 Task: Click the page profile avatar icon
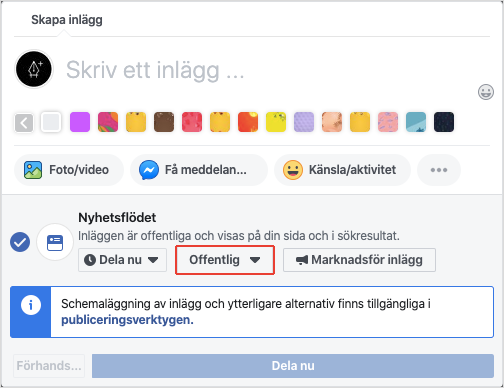tap(34, 69)
